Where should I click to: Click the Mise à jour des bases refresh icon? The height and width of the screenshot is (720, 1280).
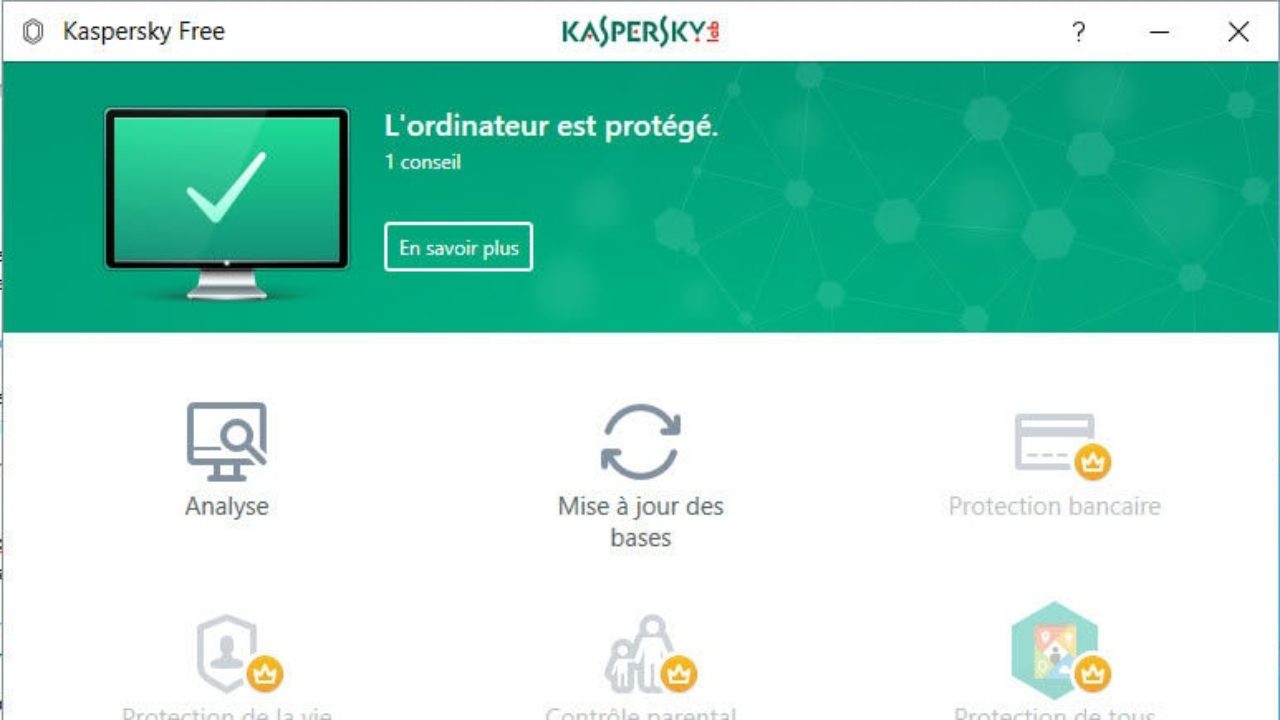641,441
